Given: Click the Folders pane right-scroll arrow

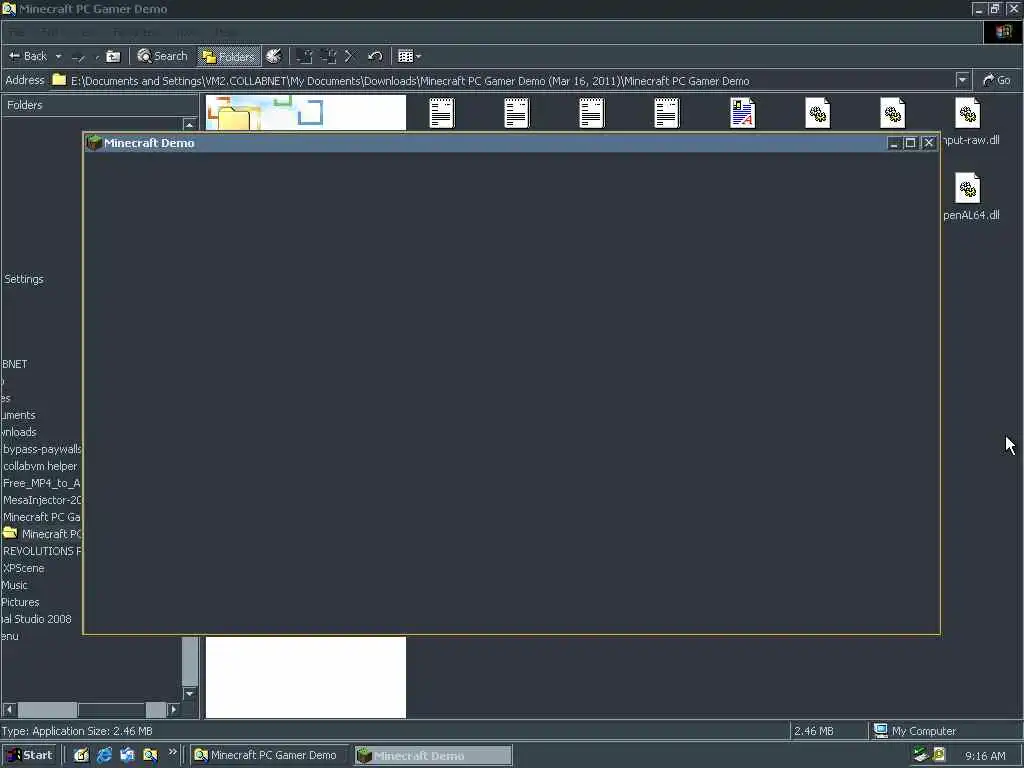Looking at the screenshot, I should point(173,709).
